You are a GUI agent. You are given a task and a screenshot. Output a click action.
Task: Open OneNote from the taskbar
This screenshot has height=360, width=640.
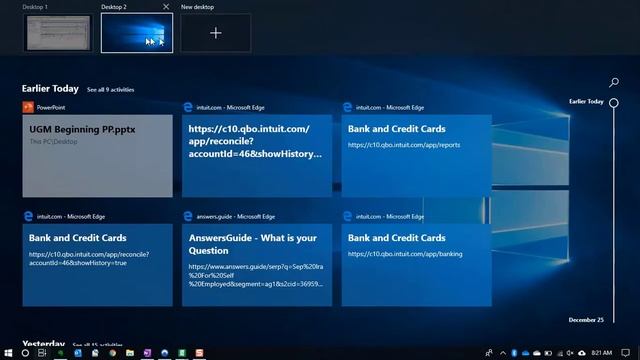point(147,353)
